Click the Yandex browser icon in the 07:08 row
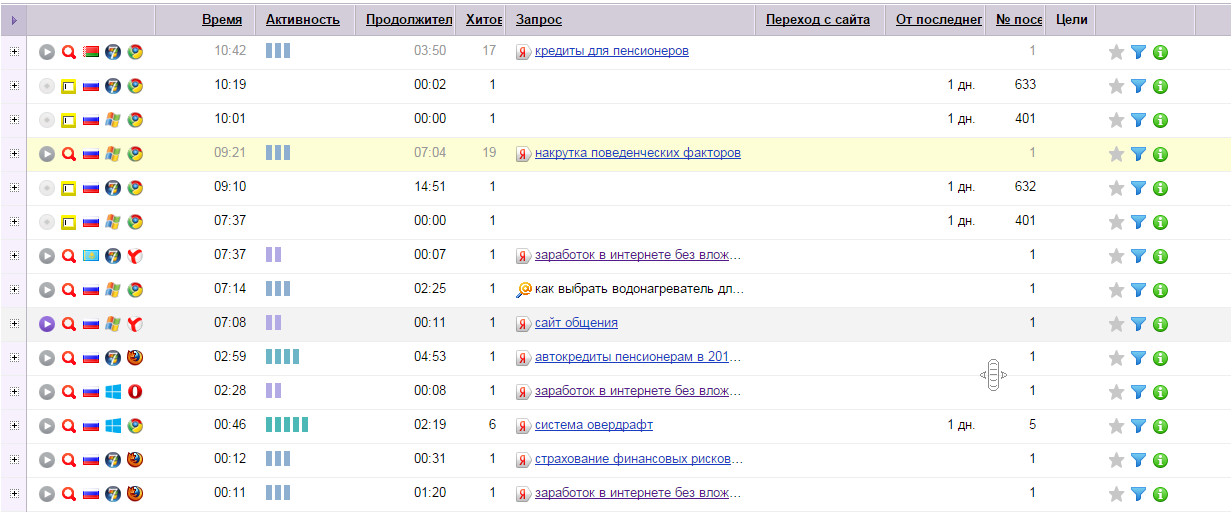The width and height of the screenshot is (1232, 513). [x=135, y=324]
